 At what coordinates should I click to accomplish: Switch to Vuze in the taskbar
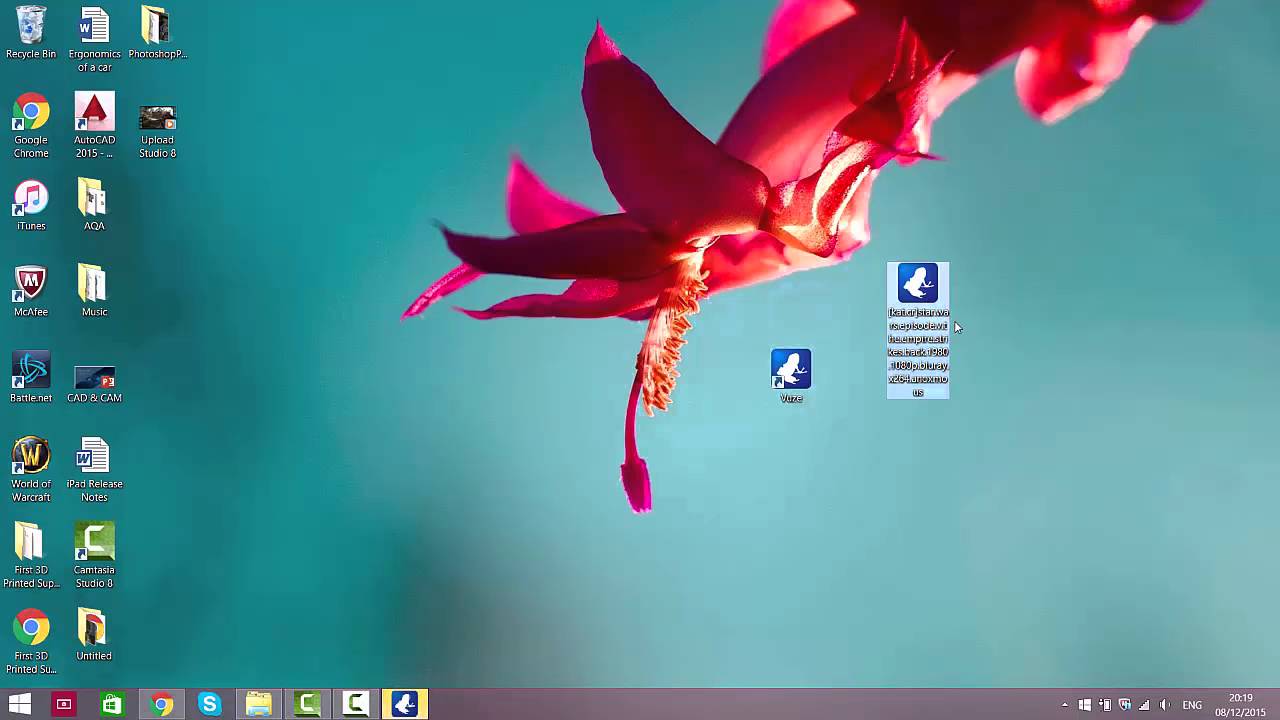point(404,705)
